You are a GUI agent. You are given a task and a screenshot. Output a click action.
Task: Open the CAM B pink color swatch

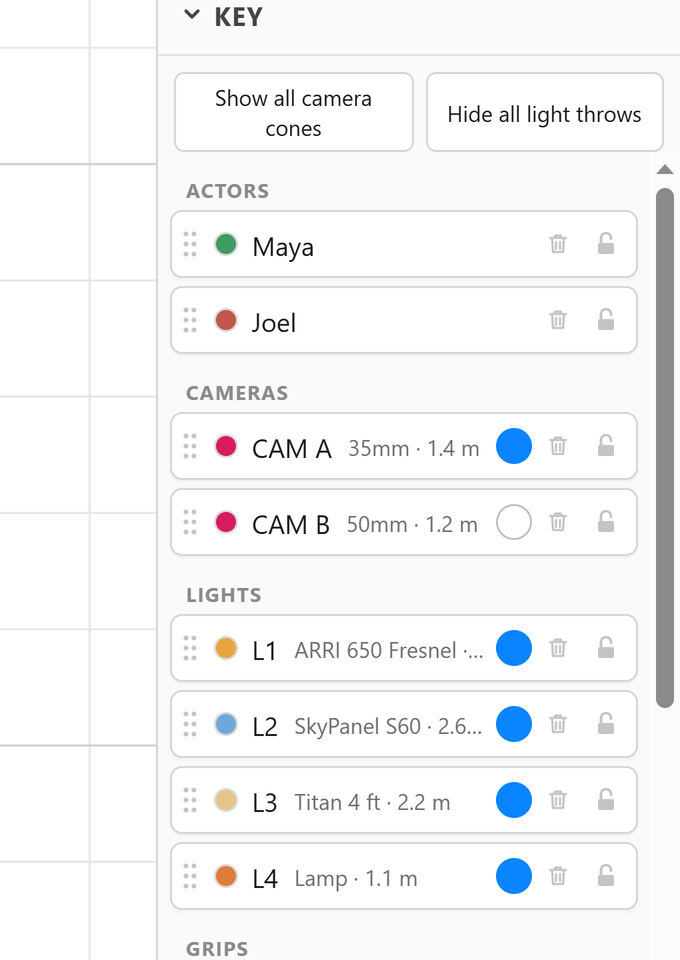(x=226, y=522)
